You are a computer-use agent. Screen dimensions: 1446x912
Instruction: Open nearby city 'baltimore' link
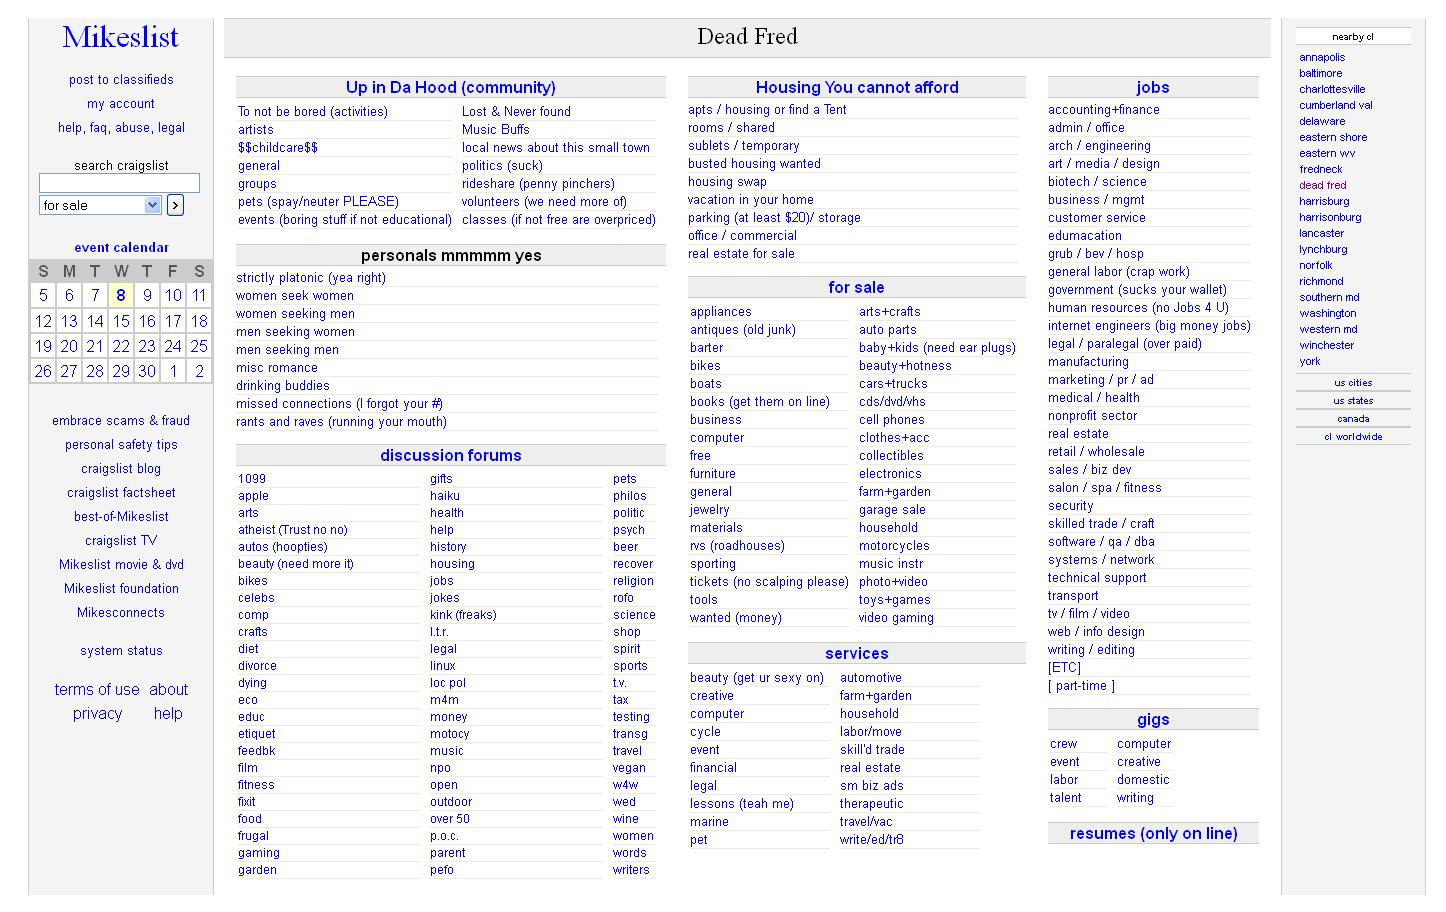[1321, 74]
